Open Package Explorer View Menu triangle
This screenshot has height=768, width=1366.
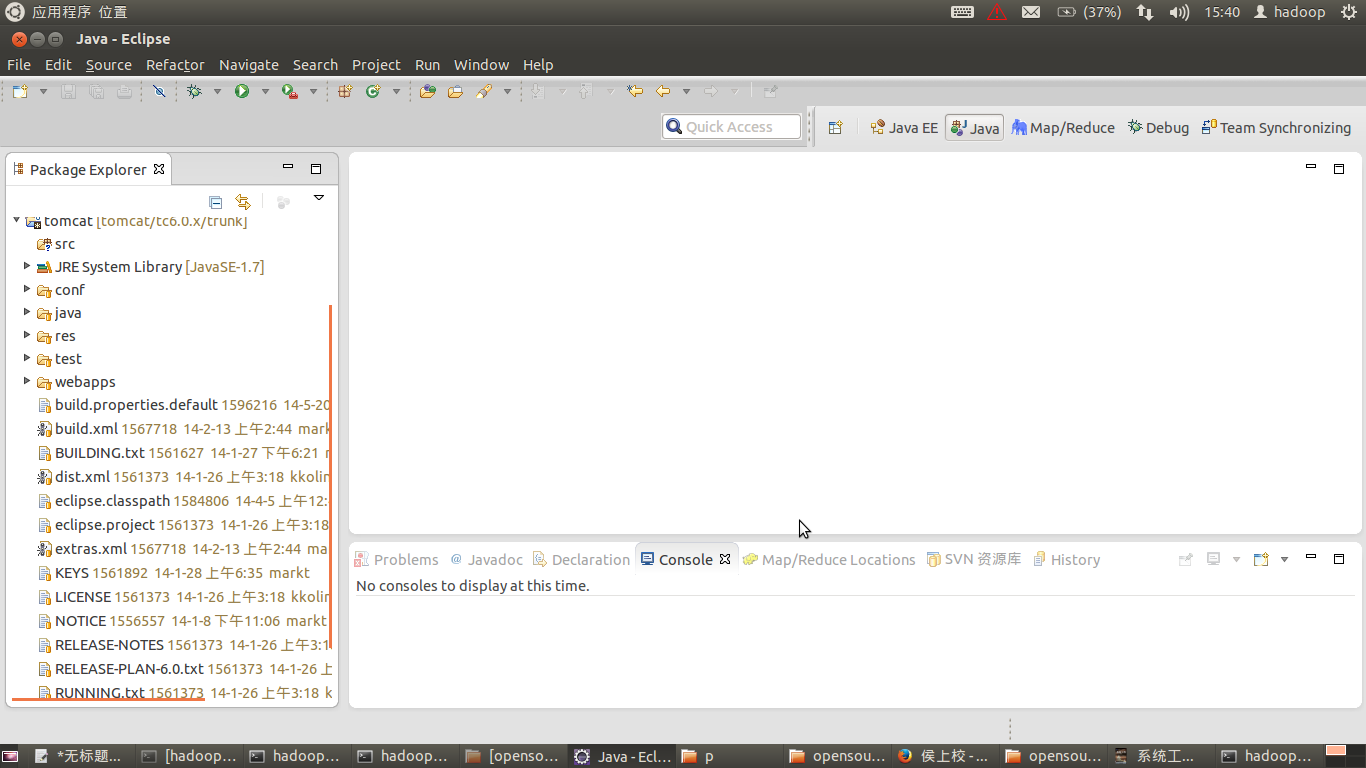click(x=319, y=198)
